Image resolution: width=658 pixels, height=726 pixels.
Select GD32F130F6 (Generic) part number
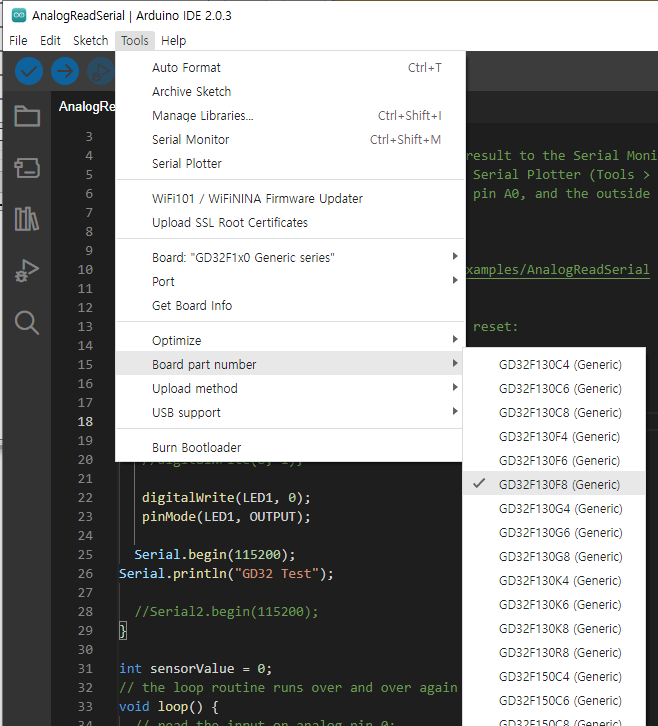point(554,461)
